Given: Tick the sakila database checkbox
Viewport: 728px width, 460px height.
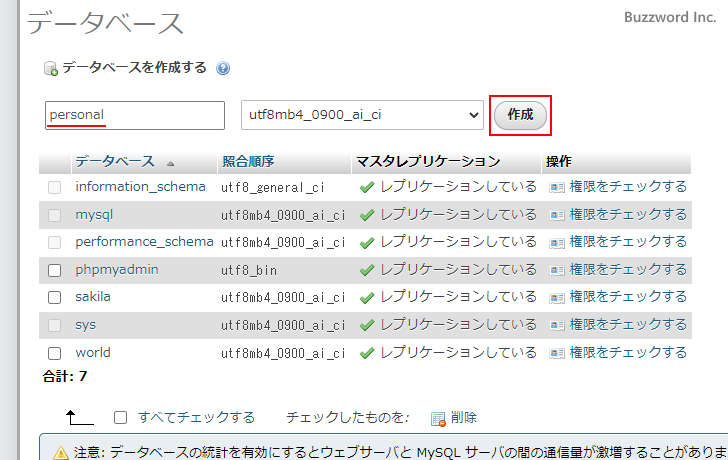Looking at the screenshot, I should (x=55, y=298).
